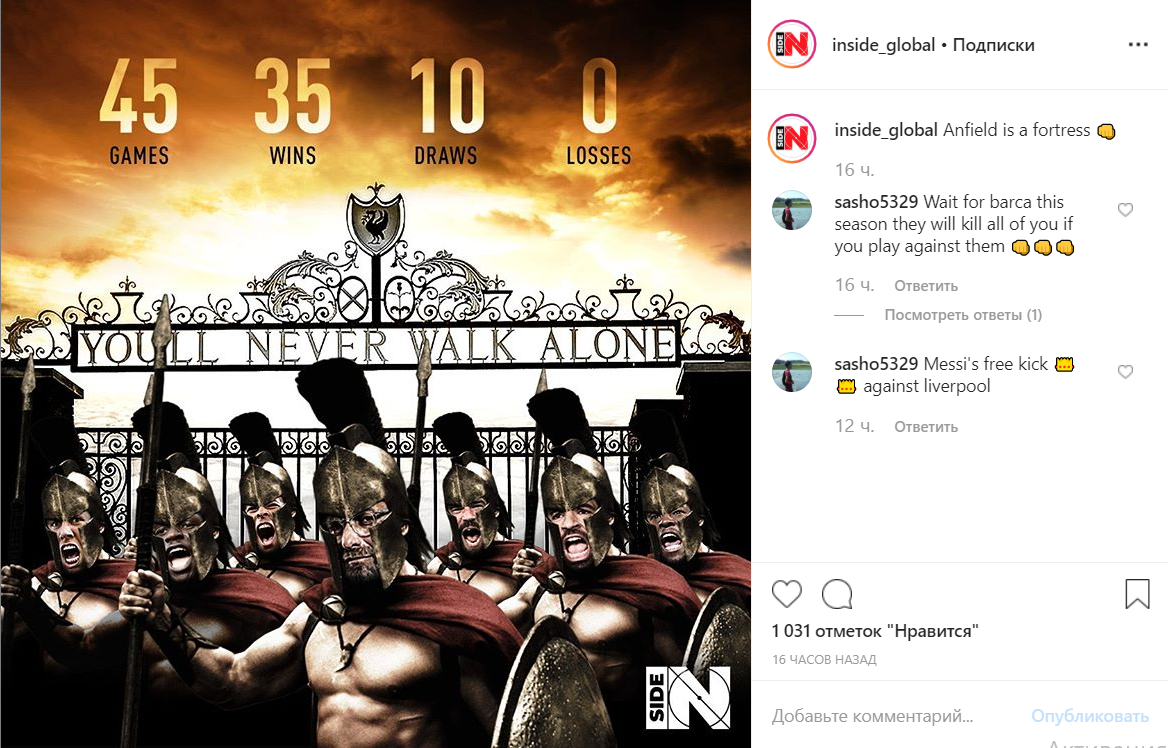Toggle the Подписки following status
The height and width of the screenshot is (748, 1168).
(x=994, y=45)
